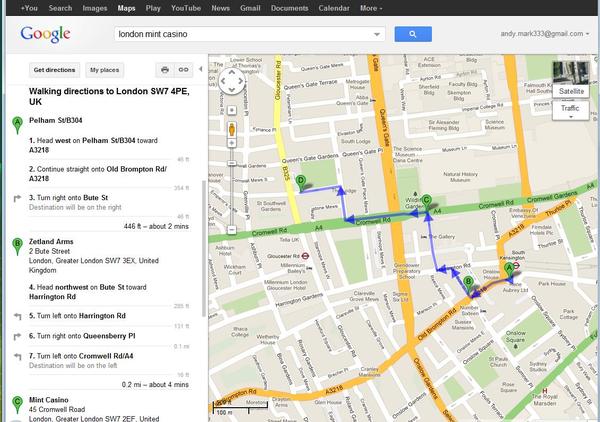The image size is (600, 422).
Task: Open Search in the top bar
Action: click(x=60, y=8)
